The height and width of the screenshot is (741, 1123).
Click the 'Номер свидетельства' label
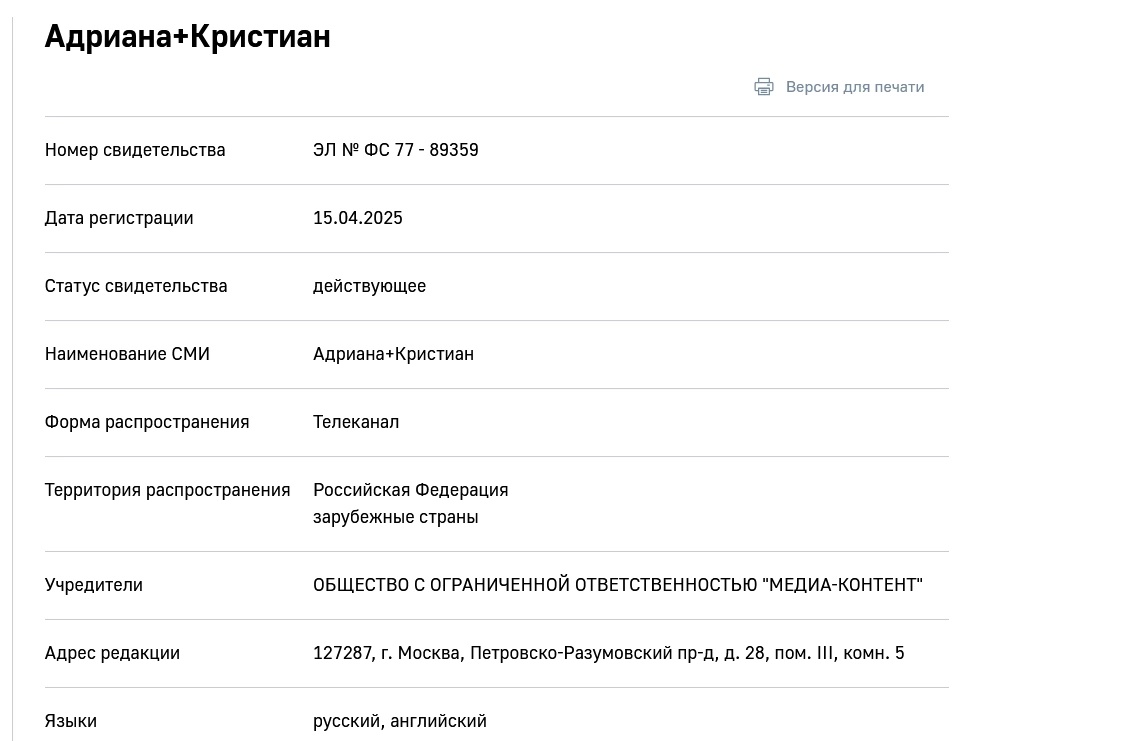coord(135,150)
